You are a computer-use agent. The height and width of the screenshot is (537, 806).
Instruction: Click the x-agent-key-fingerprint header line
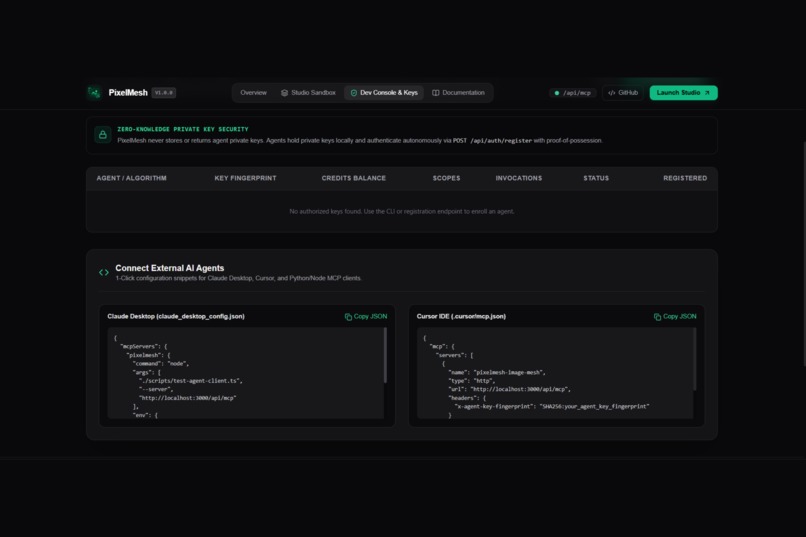[552, 406]
